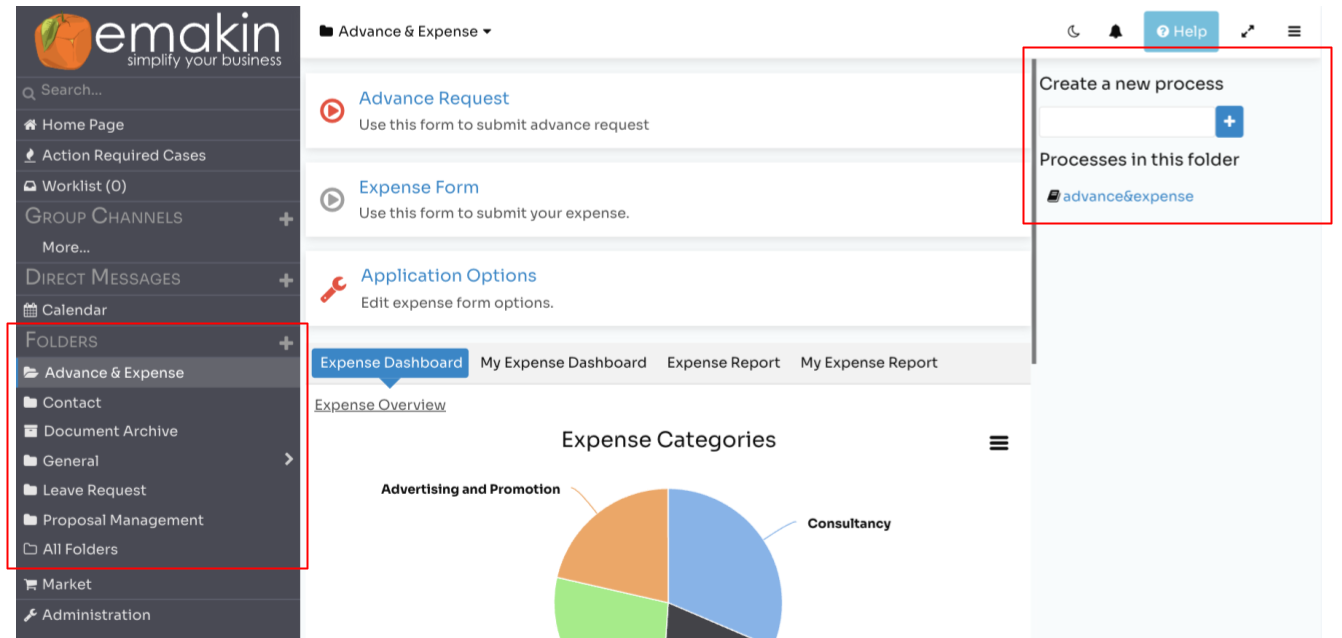
Task: Click the new process name input field
Action: (x=1126, y=122)
